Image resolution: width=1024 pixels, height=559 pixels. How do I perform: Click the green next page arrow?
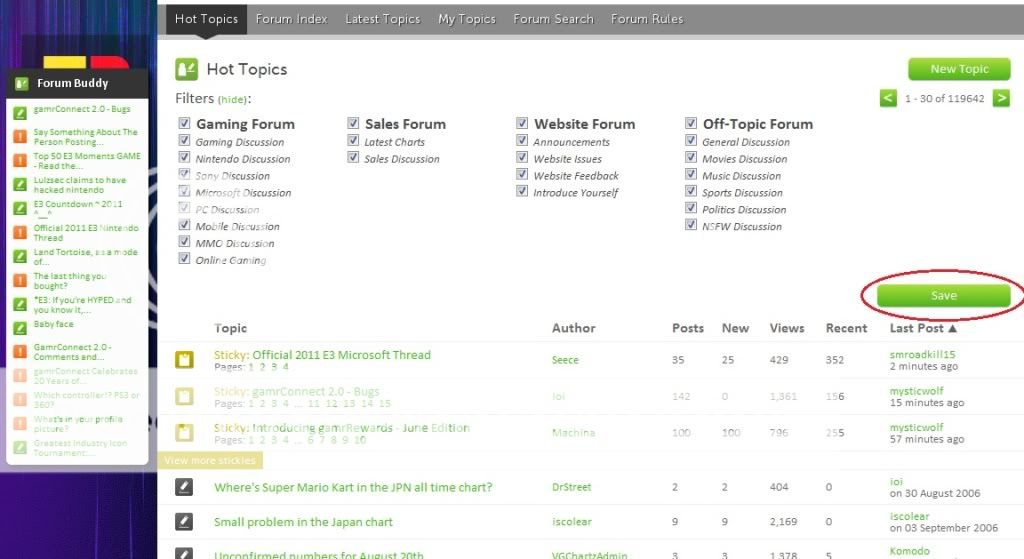tap(1001, 98)
